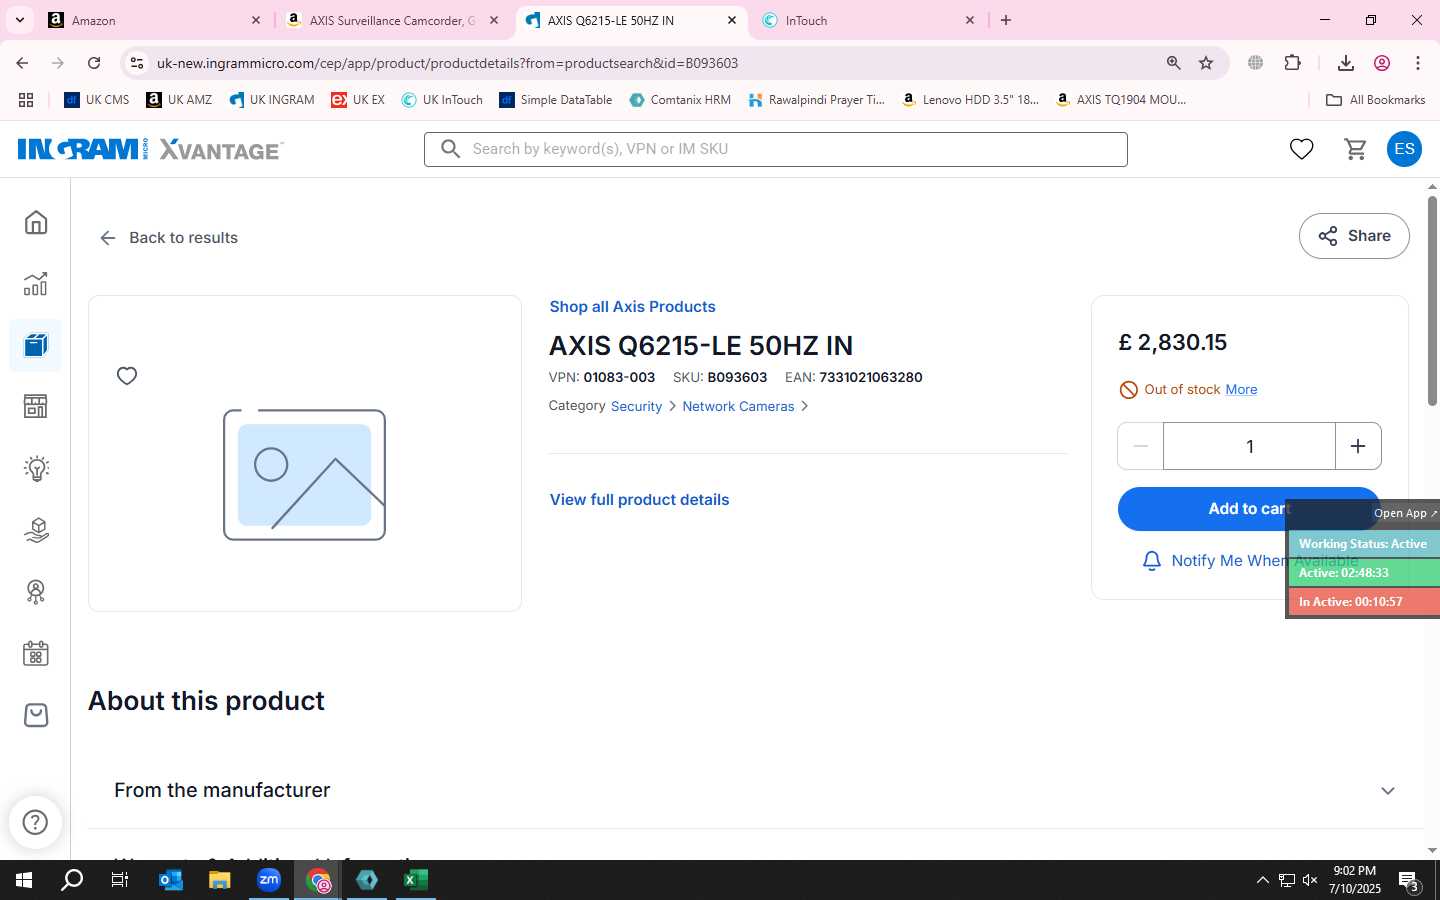Increase quantity with the plus button
The width and height of the screenshot is (1440, 900).
(1358, 446)
